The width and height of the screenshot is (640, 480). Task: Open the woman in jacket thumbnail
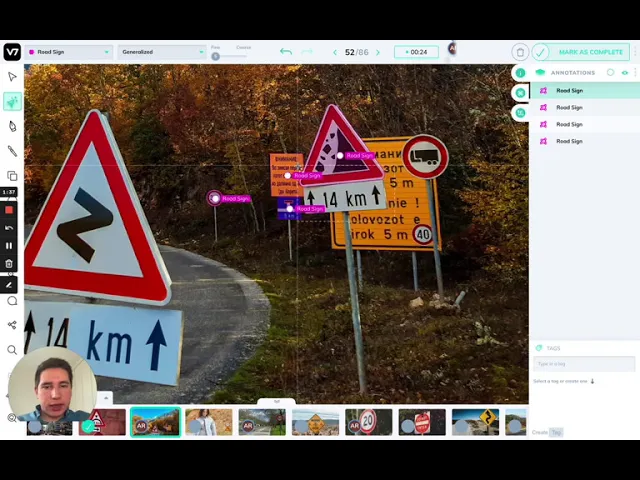[209, 422]
